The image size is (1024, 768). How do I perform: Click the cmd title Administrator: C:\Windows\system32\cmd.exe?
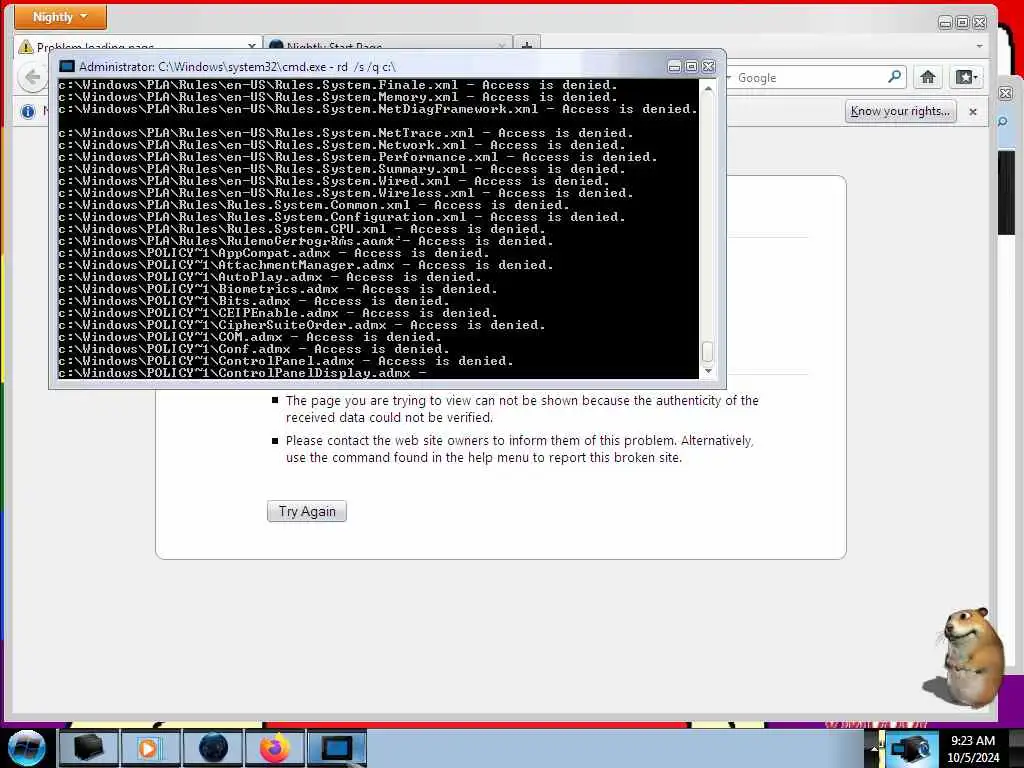click(x=237, y=67)
